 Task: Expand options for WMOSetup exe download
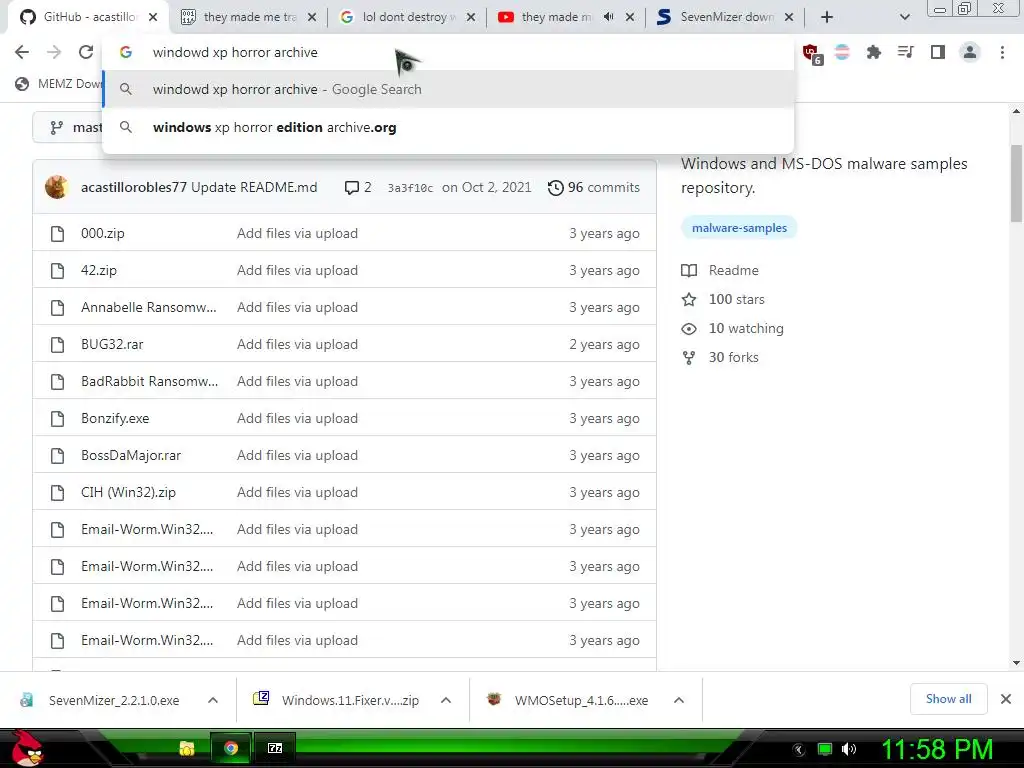(x=679, y=700)
